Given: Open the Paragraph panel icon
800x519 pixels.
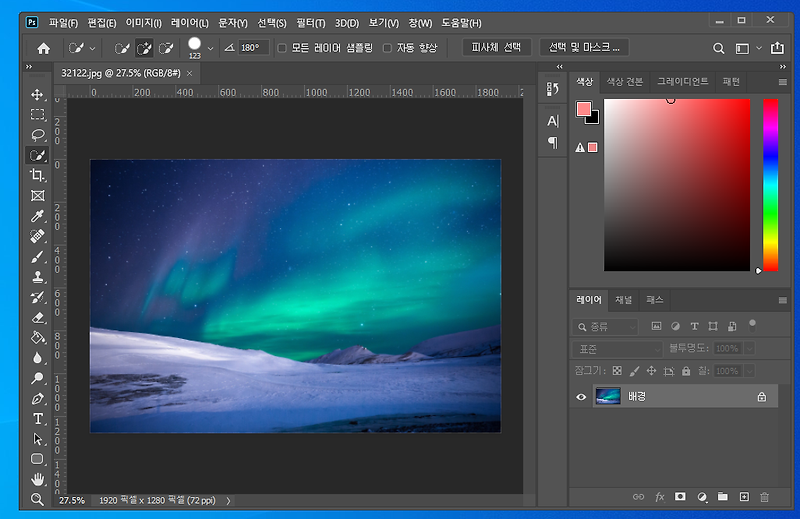Looking at the screenshot, I should point(553,142).
